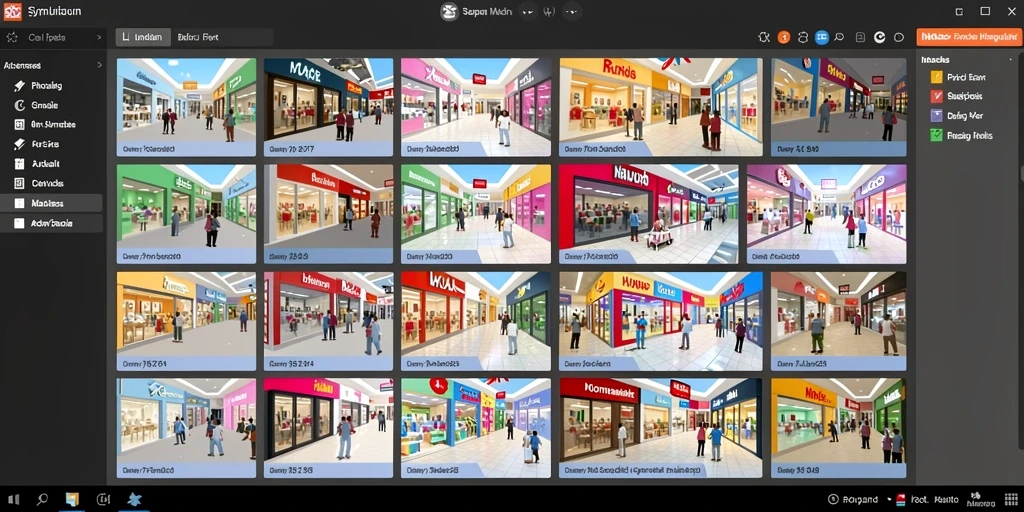This screenshot has height=512, width=1024.
Task: Click the blue round icon in the top toolbar
Action: 822,38
